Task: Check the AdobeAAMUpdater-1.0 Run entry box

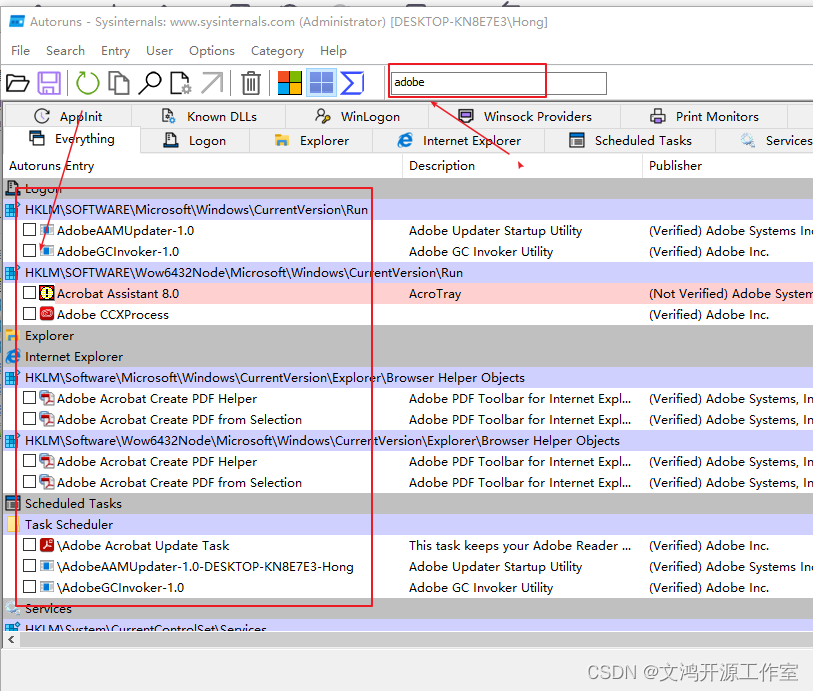Action: 30,230
